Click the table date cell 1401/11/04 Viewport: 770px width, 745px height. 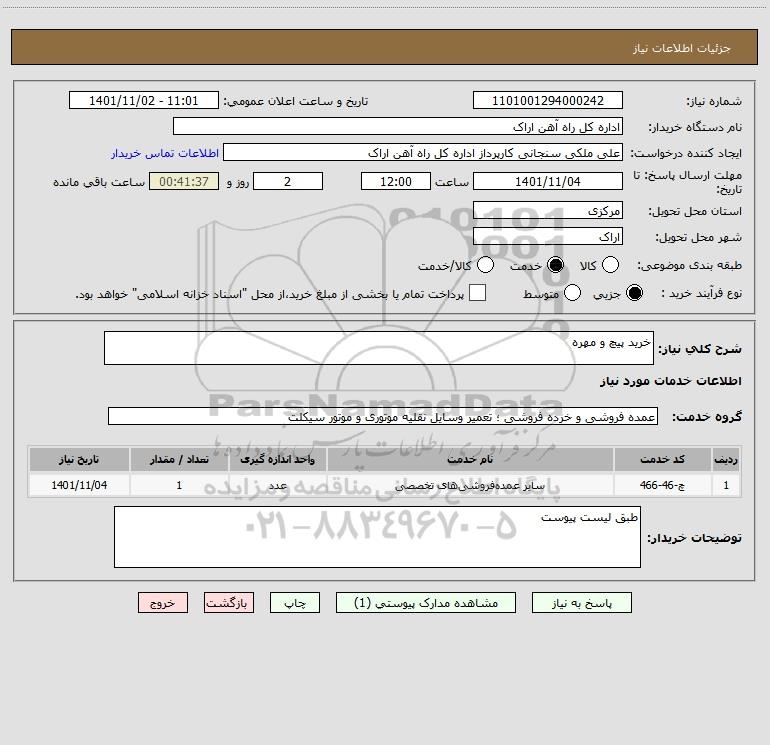coord(79,485)
